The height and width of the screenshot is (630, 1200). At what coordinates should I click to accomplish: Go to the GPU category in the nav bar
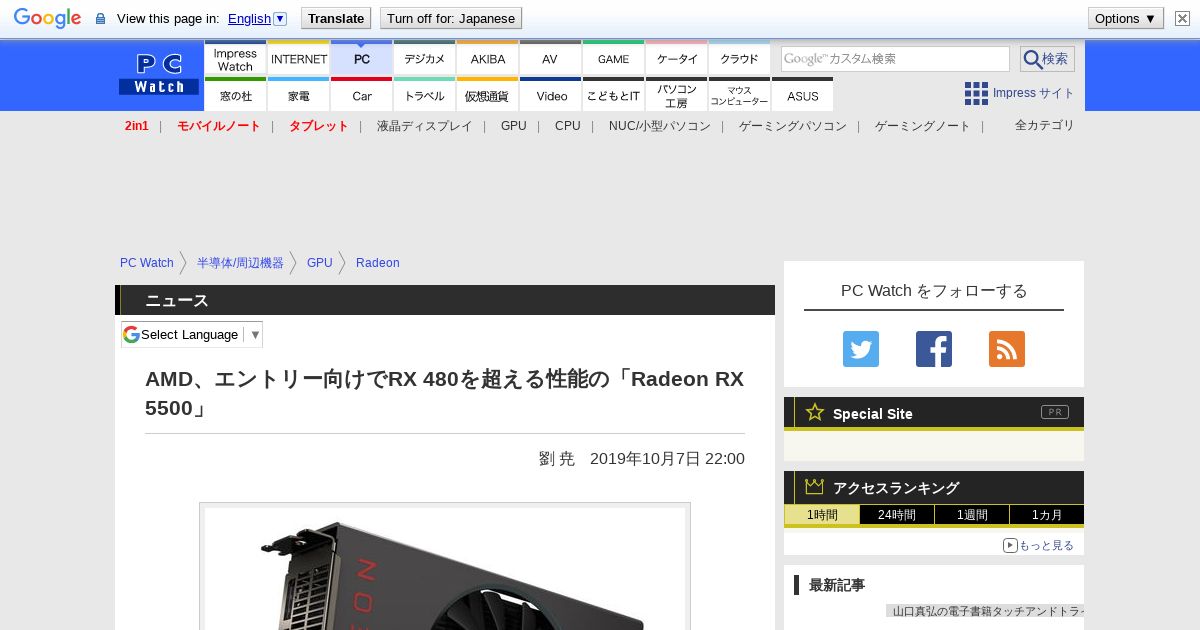point(513,126)
